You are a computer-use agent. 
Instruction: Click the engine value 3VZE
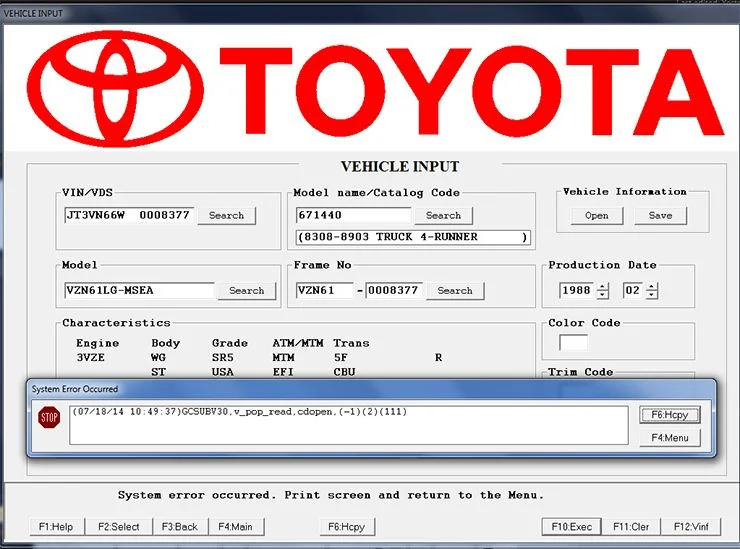91,358
